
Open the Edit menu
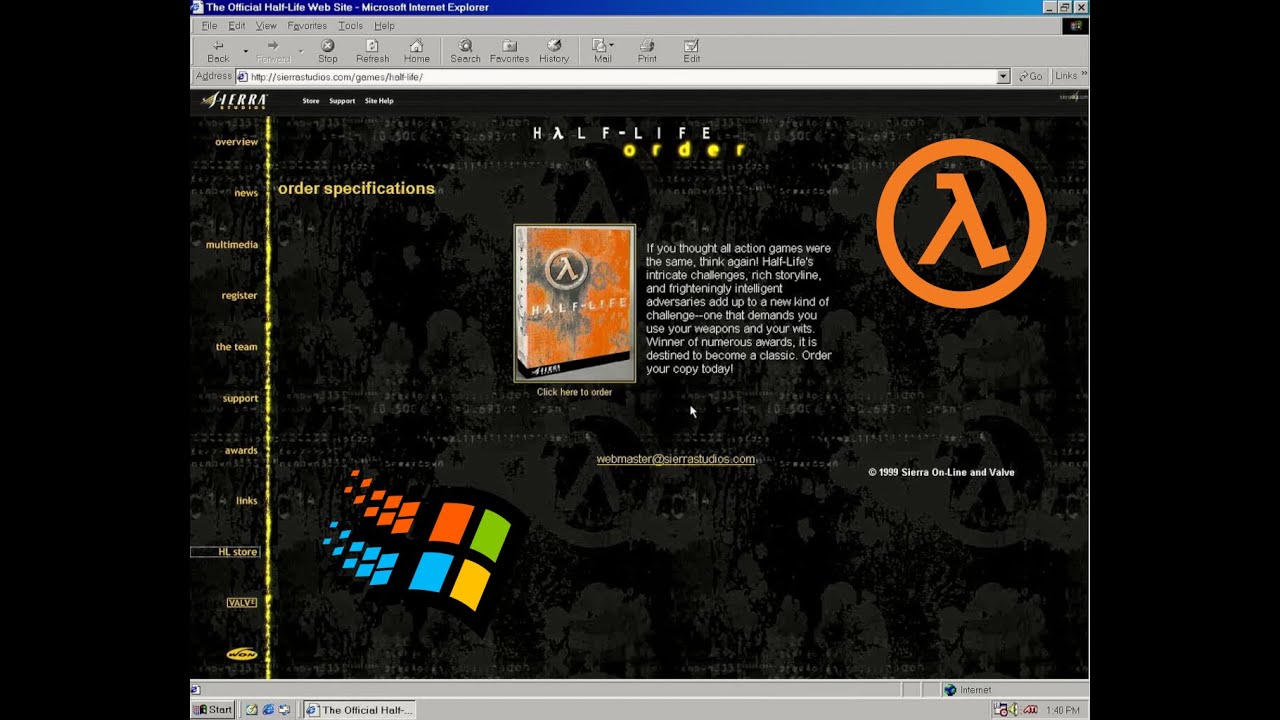coord(236,26)
